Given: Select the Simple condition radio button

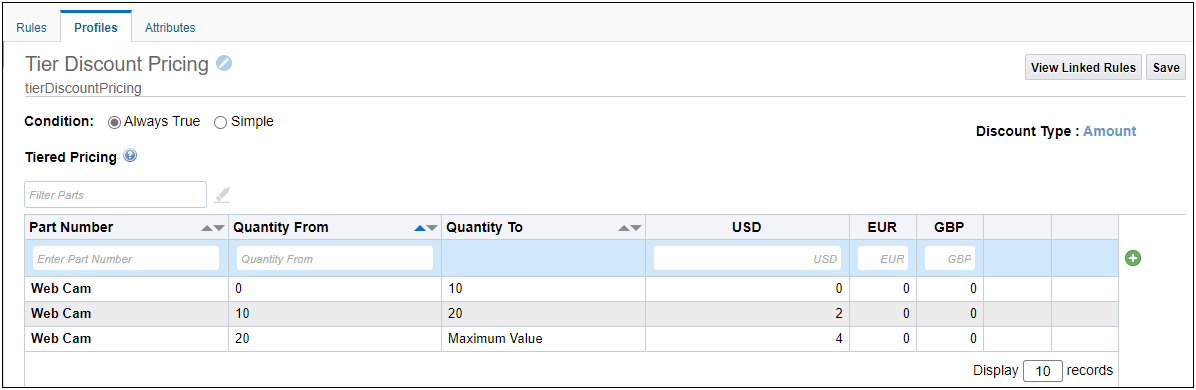Looking at the screenshot, I should [220, 121].
